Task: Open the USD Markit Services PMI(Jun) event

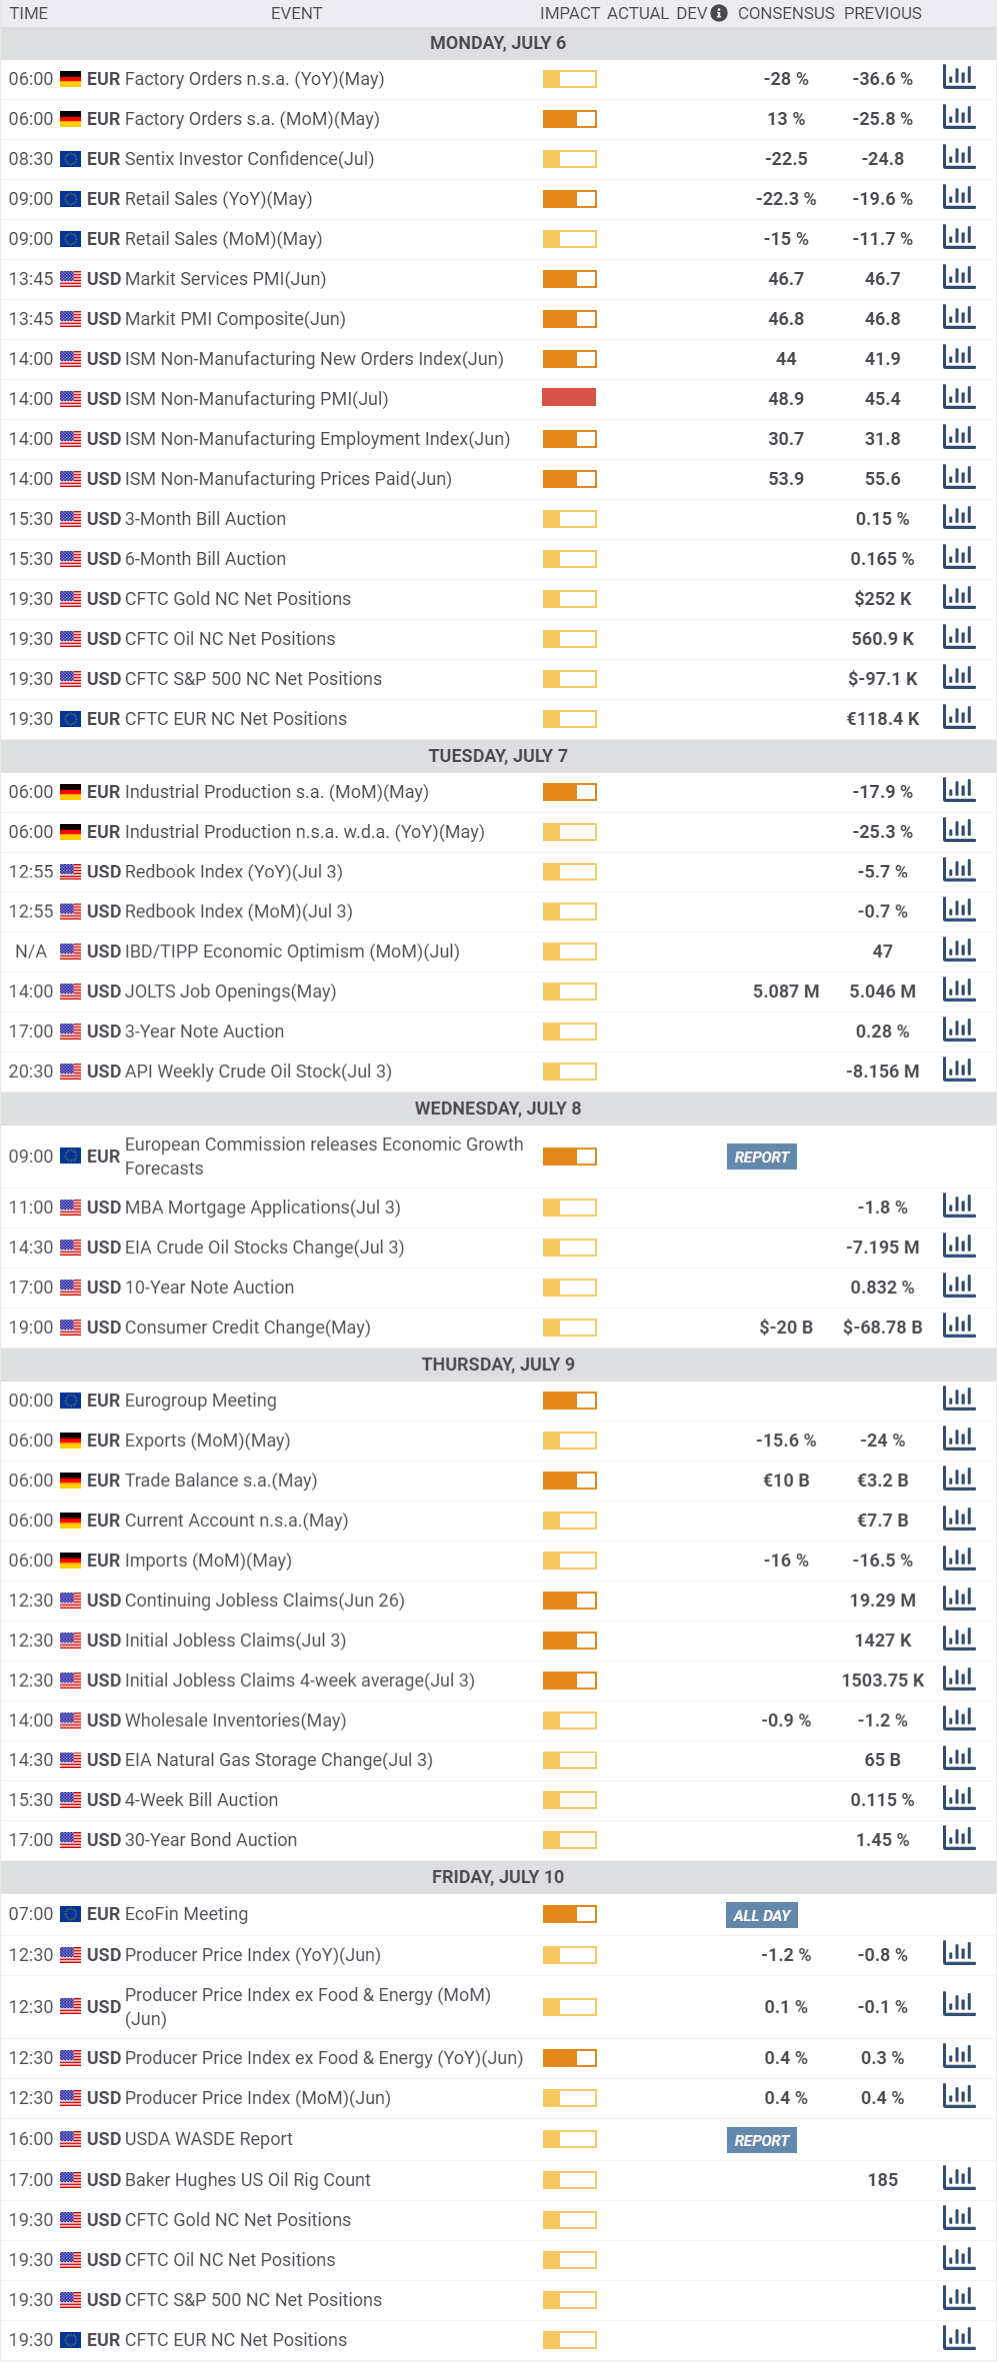Action: click(225, 279)
